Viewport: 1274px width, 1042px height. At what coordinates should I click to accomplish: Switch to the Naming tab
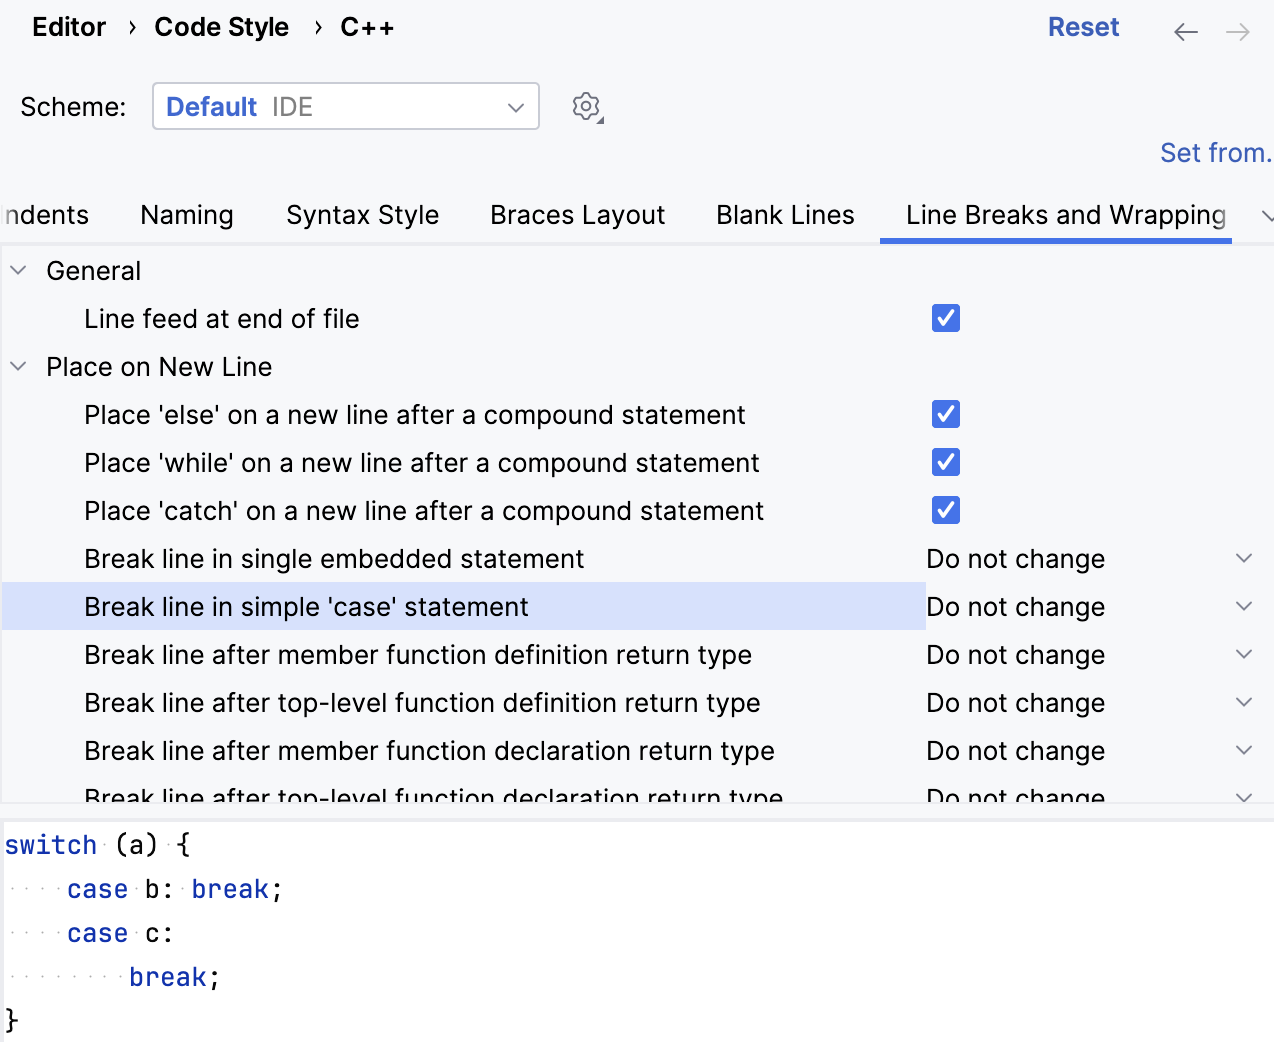[186, 214]
